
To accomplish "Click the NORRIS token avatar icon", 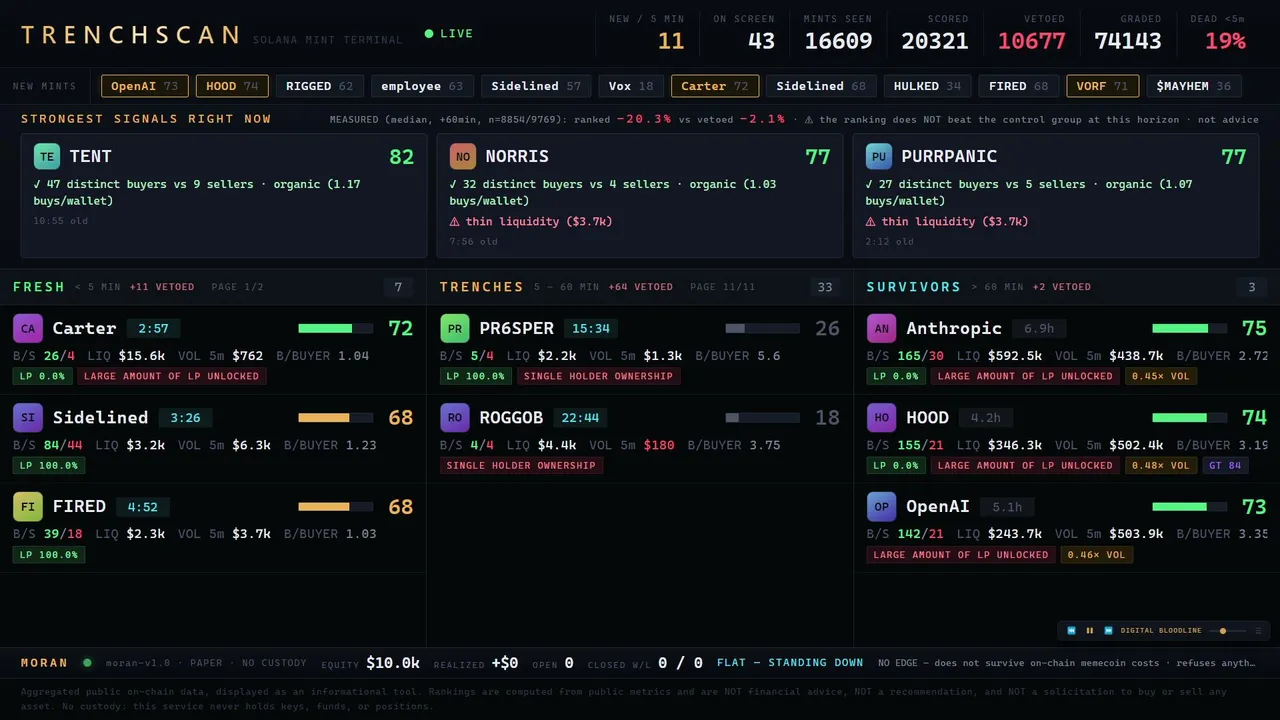I will 462,156.
